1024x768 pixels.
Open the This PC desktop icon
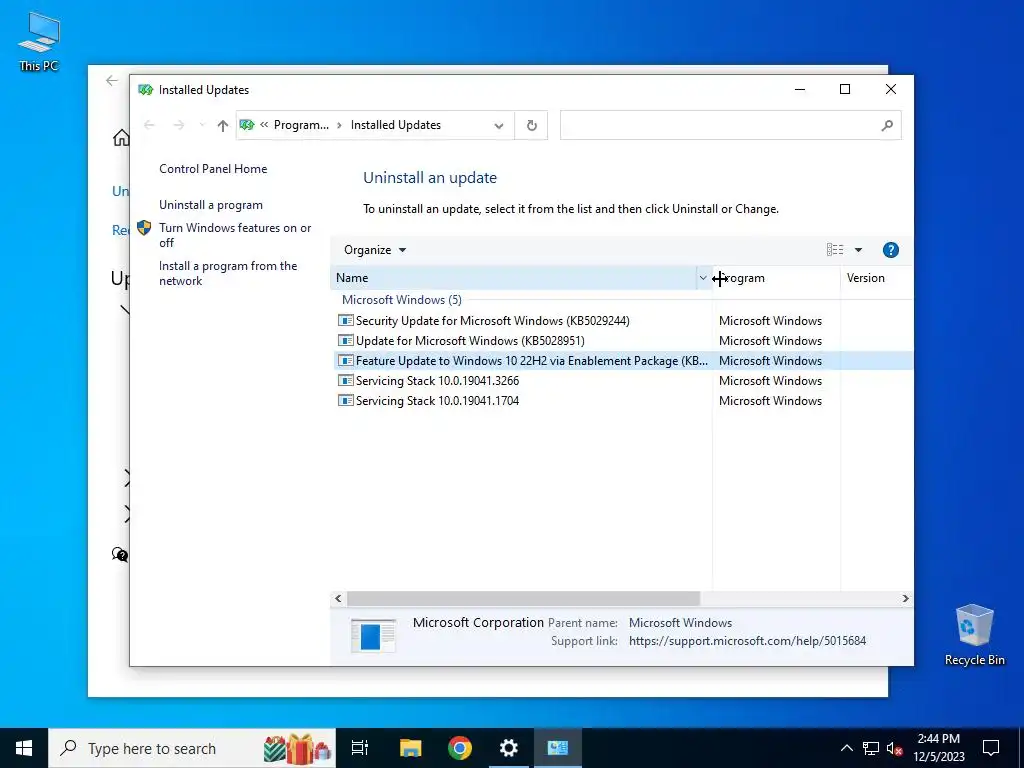[x=39, y=42]
